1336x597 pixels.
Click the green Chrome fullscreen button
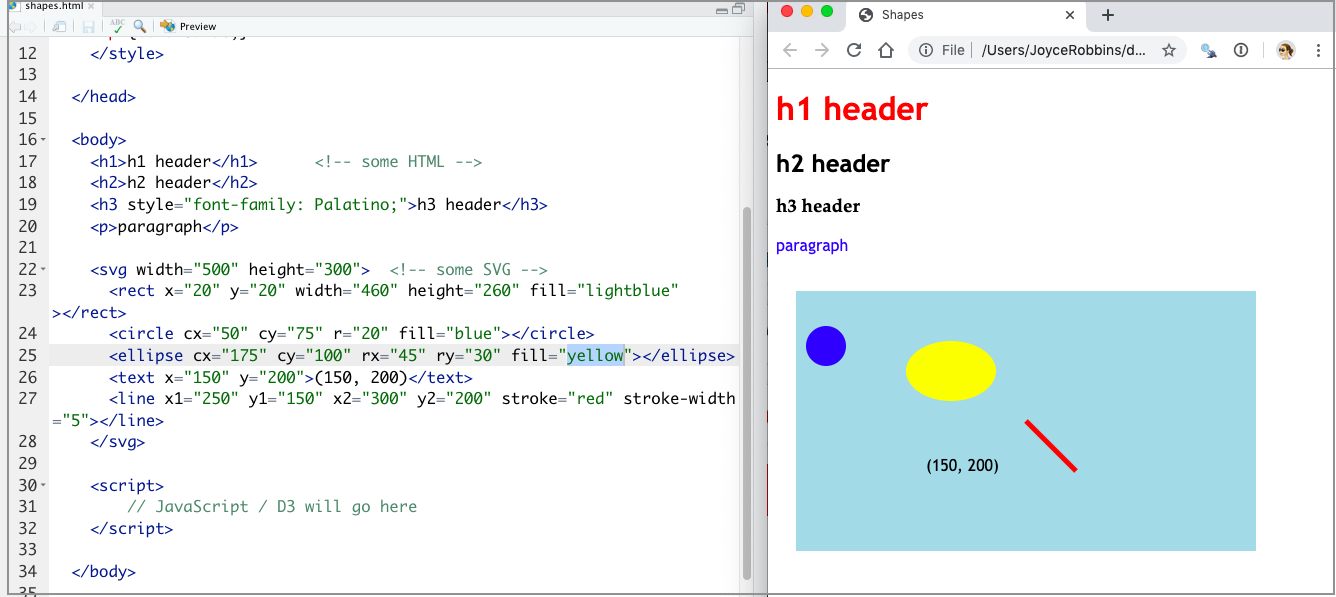[827, 11]
